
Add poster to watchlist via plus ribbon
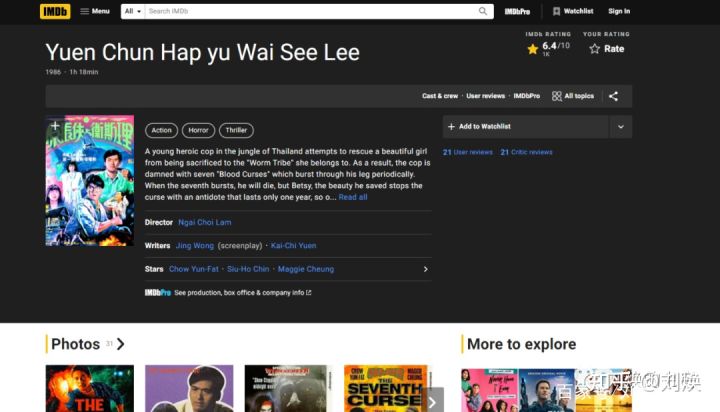(55, 125)
